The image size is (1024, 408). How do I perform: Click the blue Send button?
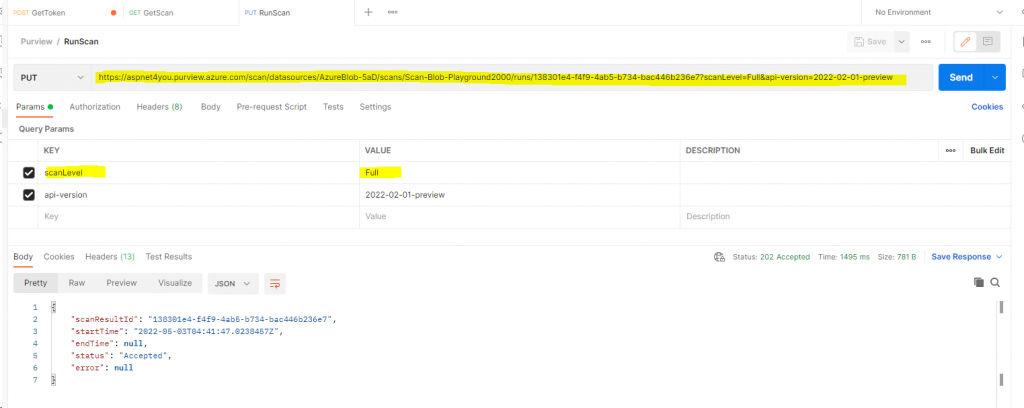pyautogui.click(x=961, y=77)
